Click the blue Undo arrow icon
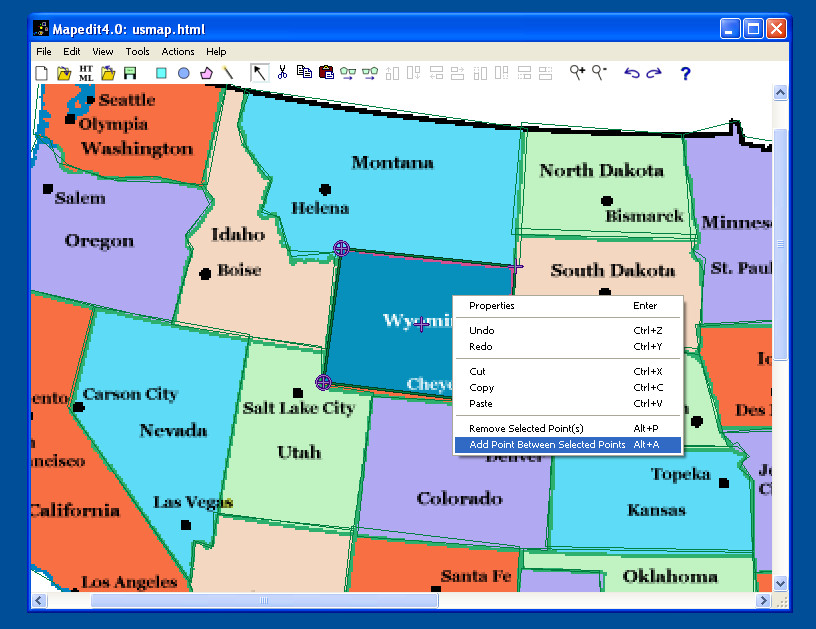This screenshot has height=629, width=816. pyautogui.click(x=631, y=73)
